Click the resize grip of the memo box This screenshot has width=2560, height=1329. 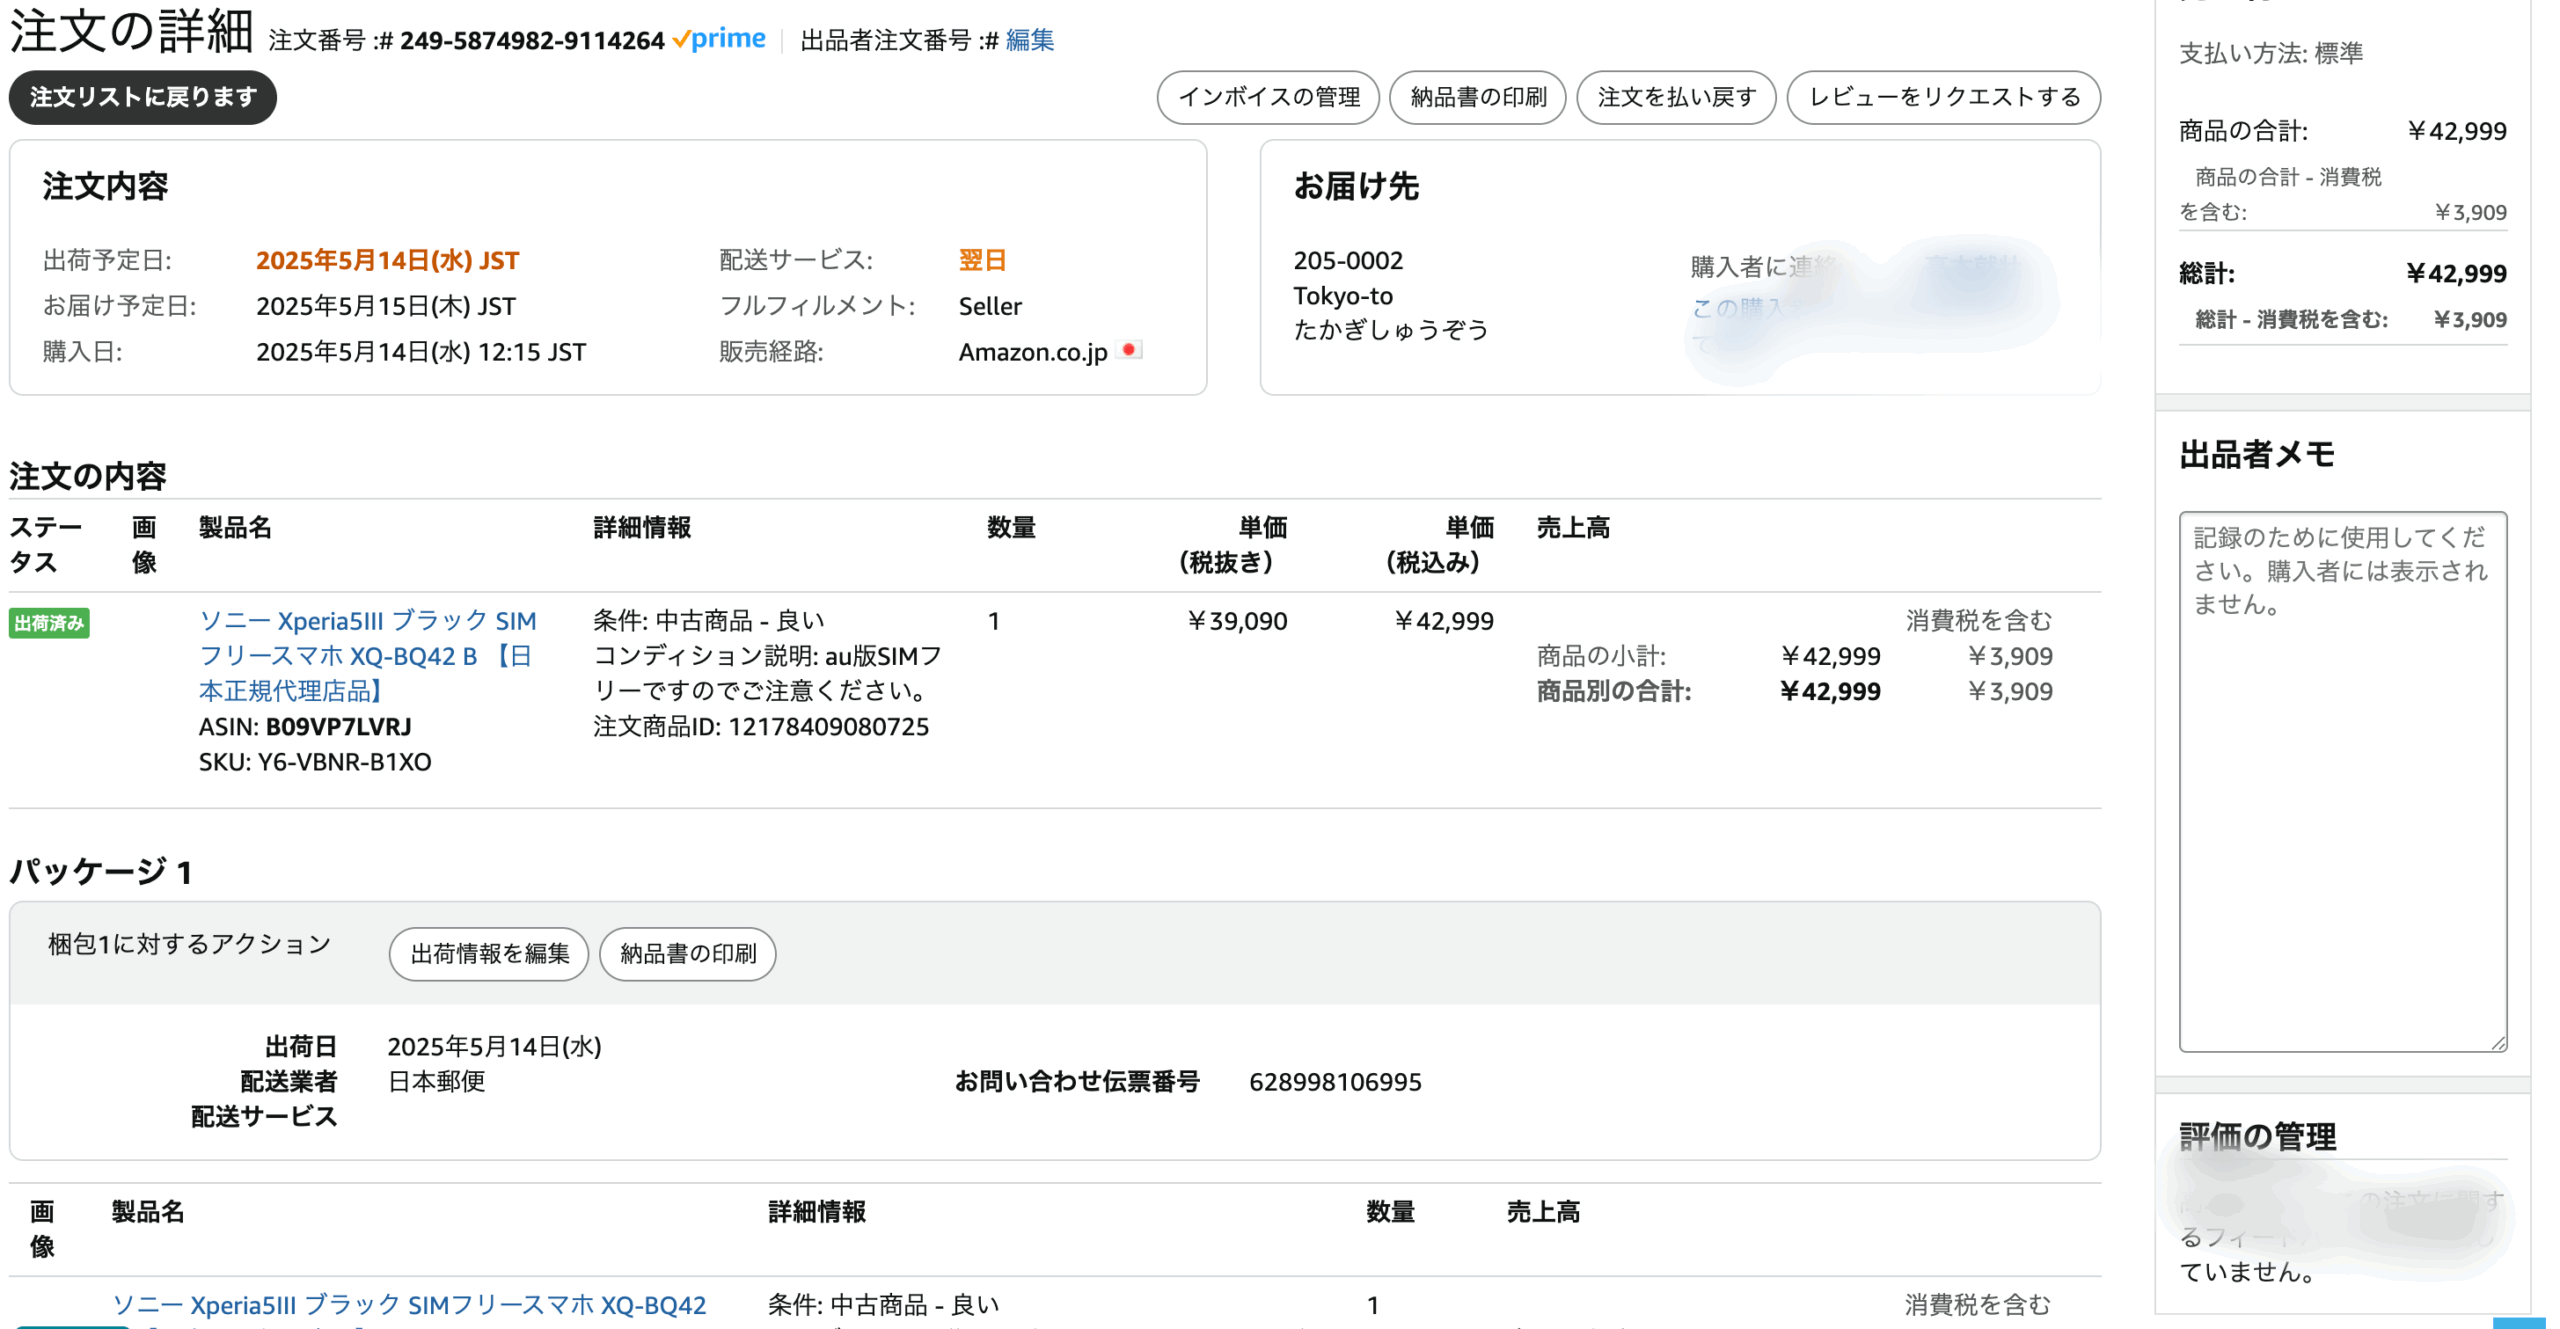[x=2498, y=1043]
